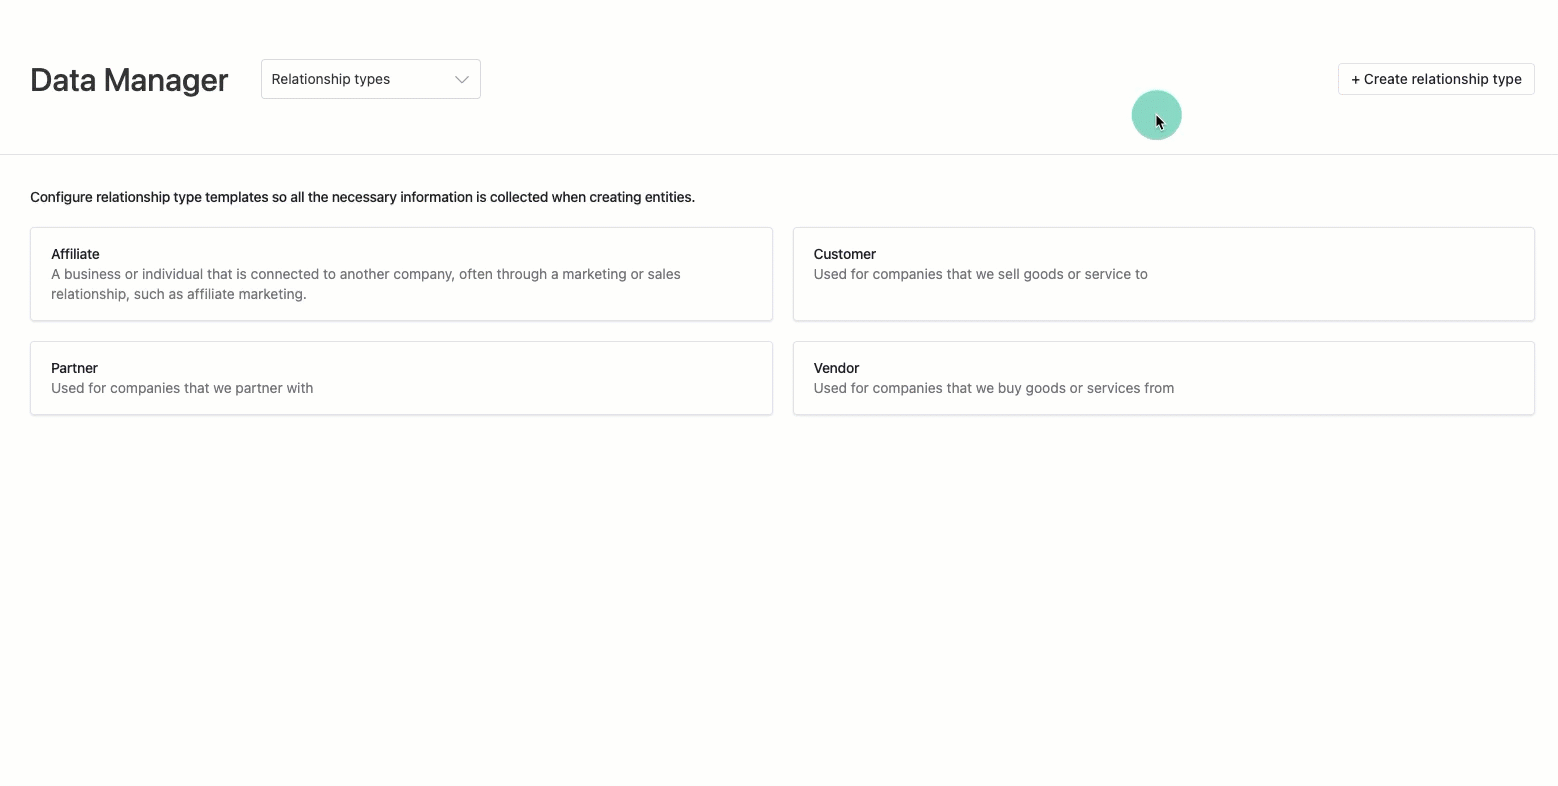Viewport: 1558px width, 786px height.
Task: Click the Create relationship type button
Action: (1435, 79)
